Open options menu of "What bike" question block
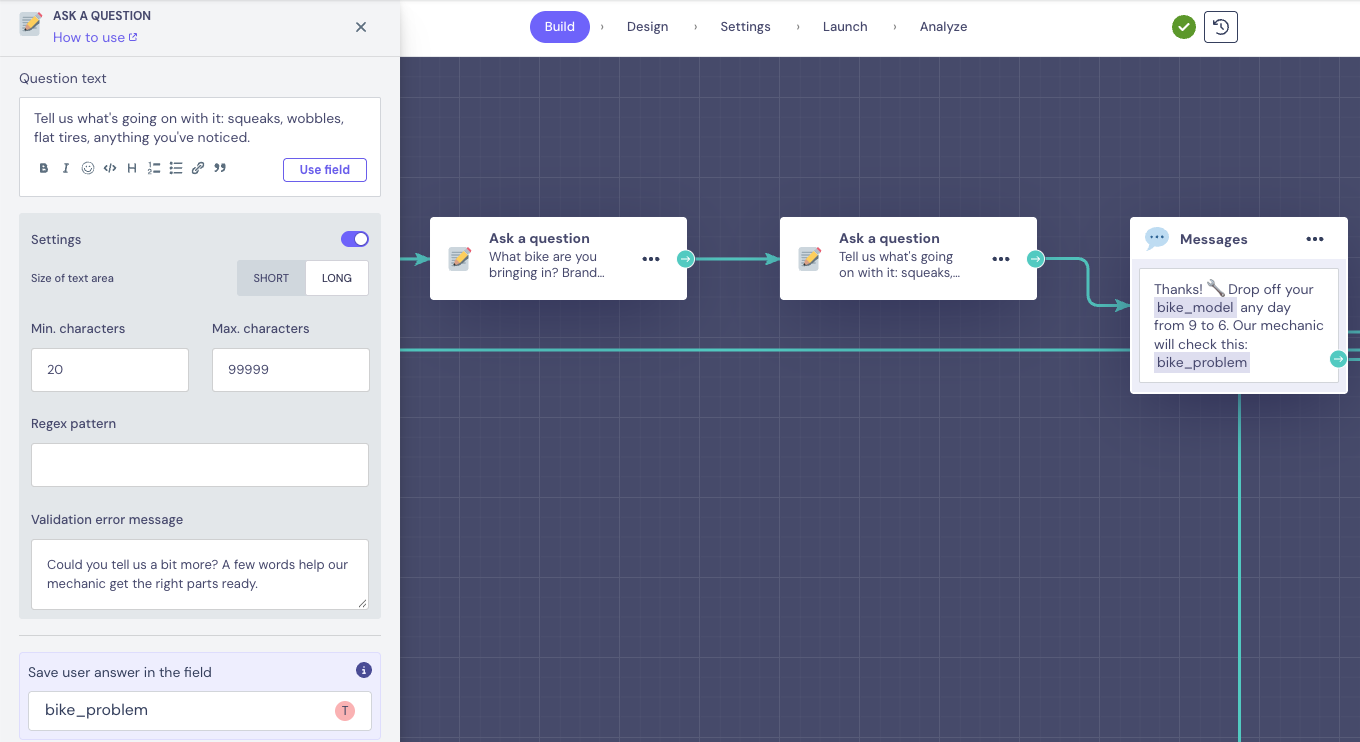1360x742 pixels. [651, 259]
